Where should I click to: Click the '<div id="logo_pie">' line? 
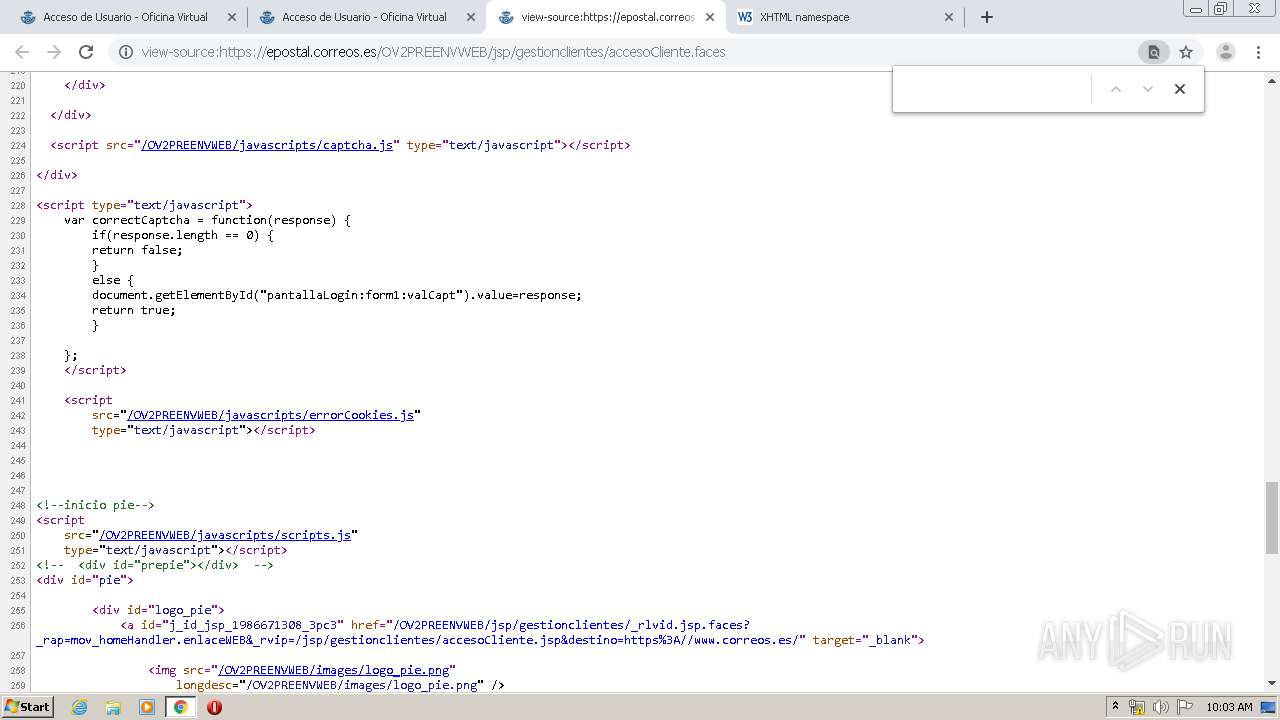[x=158, y=610]
